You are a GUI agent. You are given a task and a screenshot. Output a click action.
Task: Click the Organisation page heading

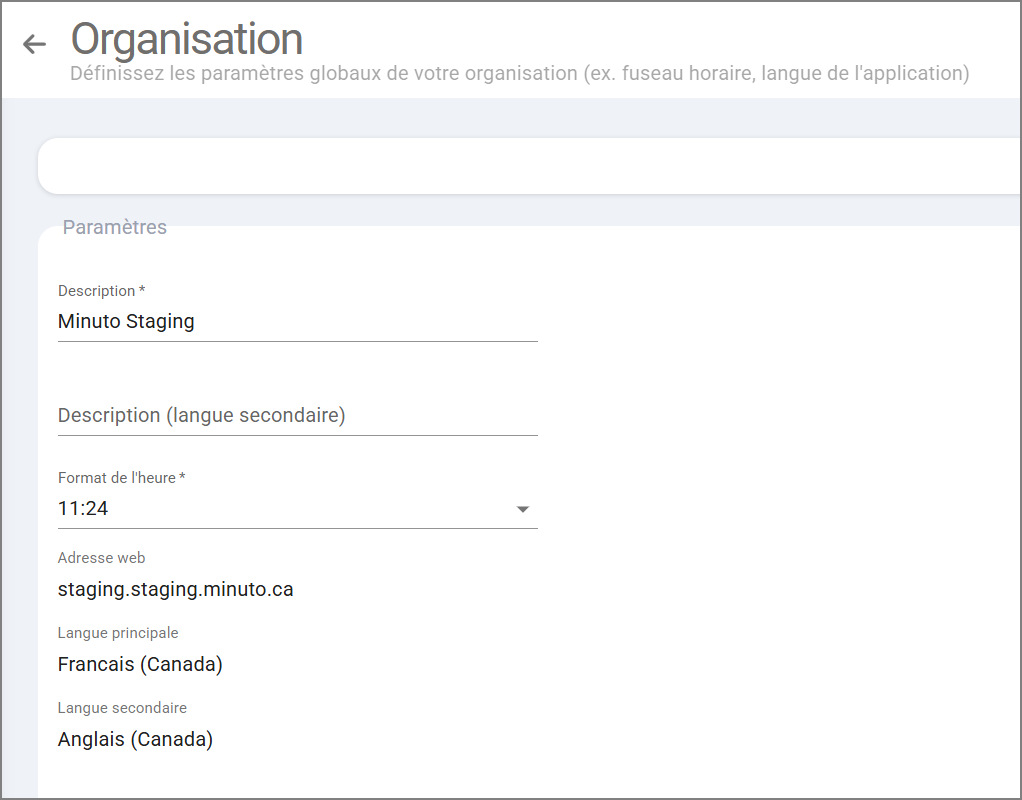click(x=187, y=40)
